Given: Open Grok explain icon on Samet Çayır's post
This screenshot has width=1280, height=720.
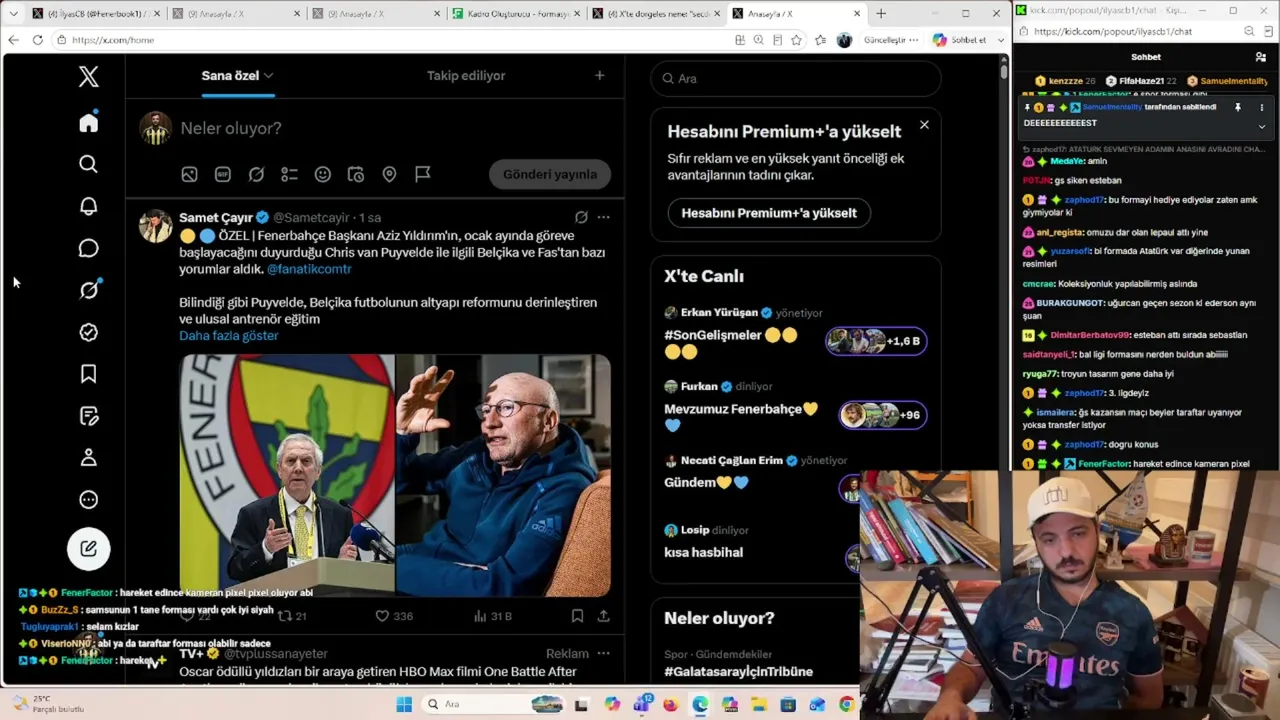Looking at the screenshot, I should click(581, 217).
